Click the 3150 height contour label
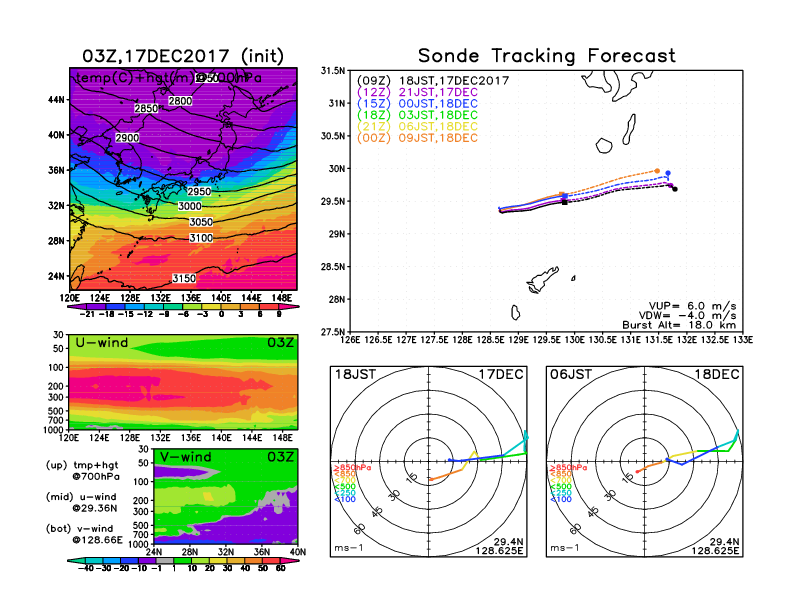This screenshot has width=792, height=612. (x=184, y=279)
